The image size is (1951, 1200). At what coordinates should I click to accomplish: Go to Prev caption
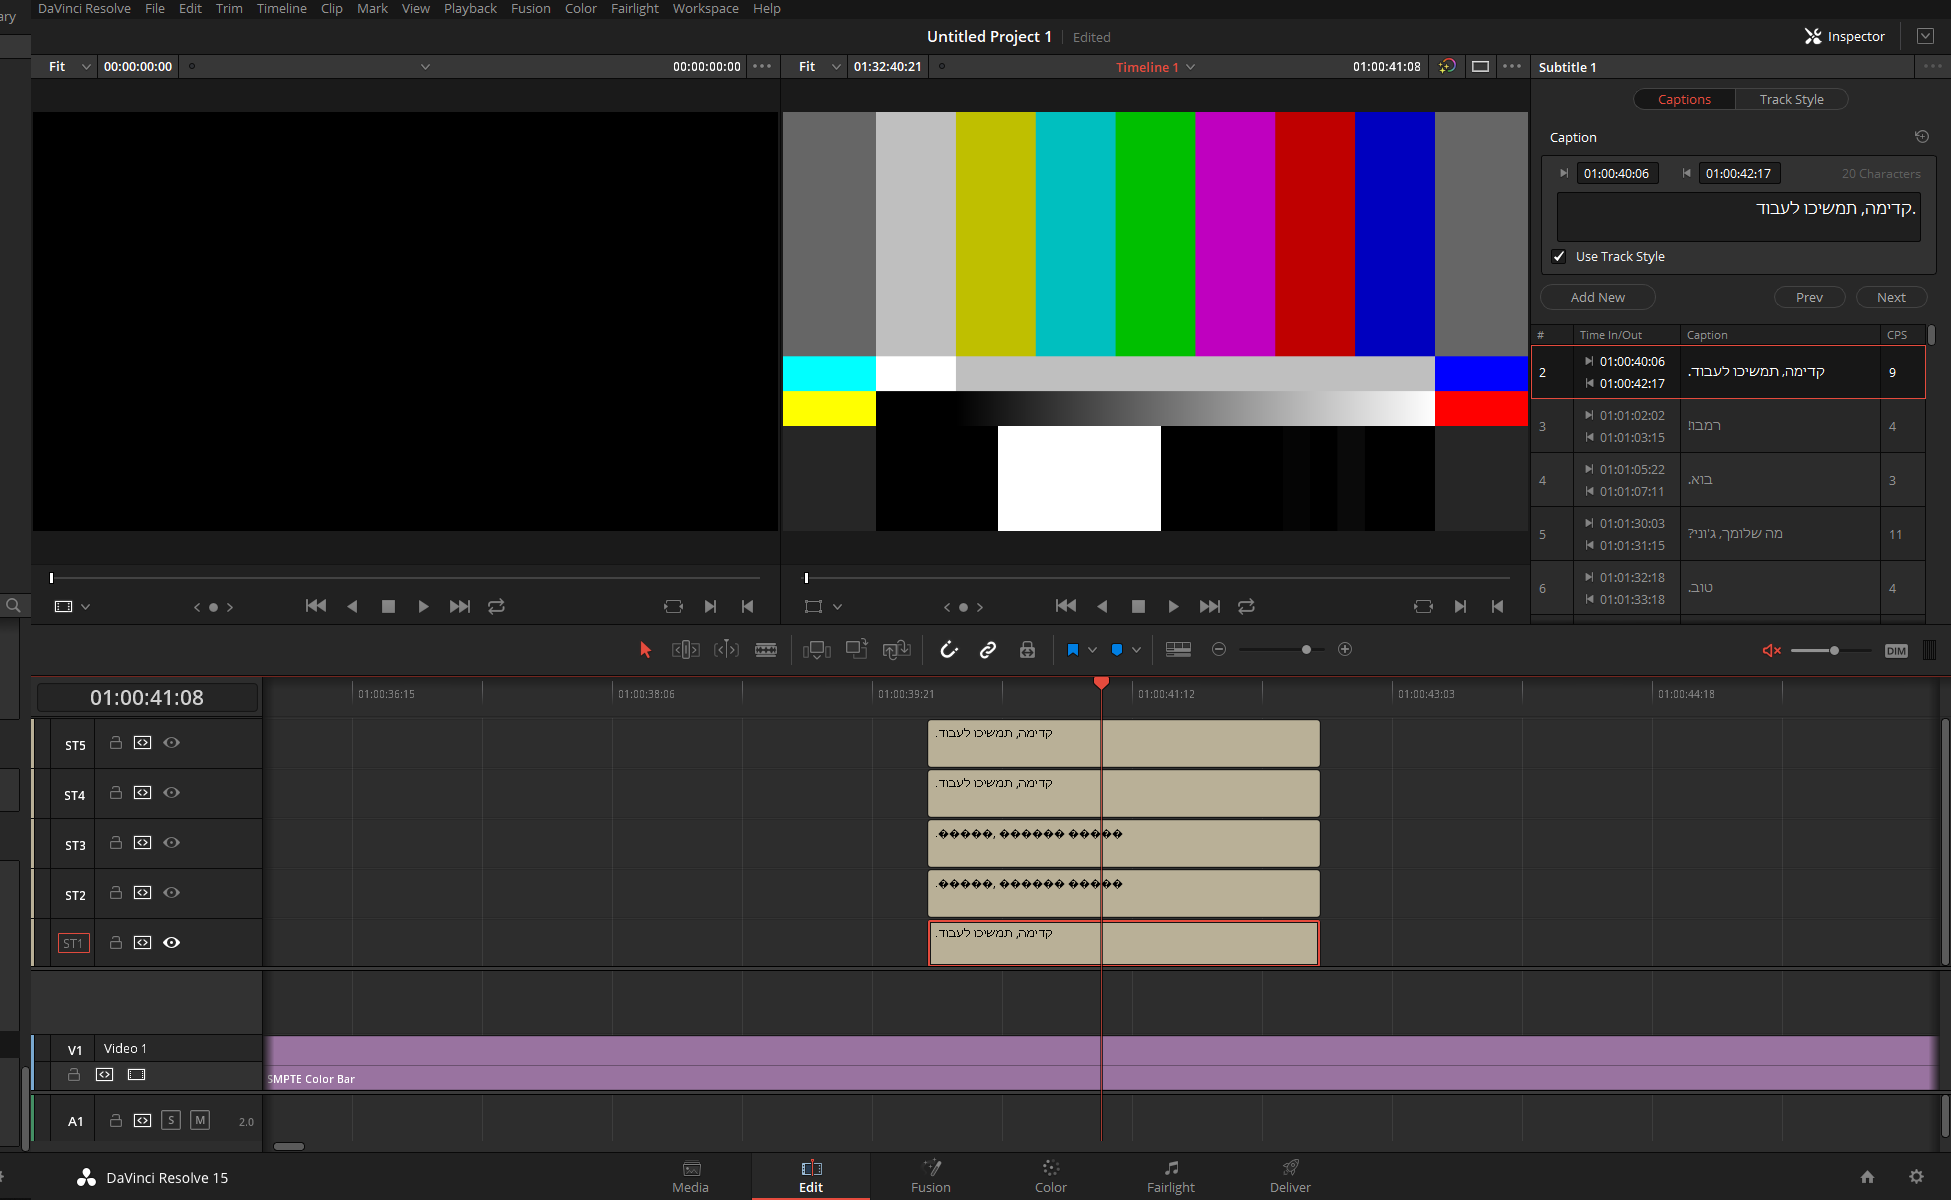pyautogui.click(x=1809, y=298)
